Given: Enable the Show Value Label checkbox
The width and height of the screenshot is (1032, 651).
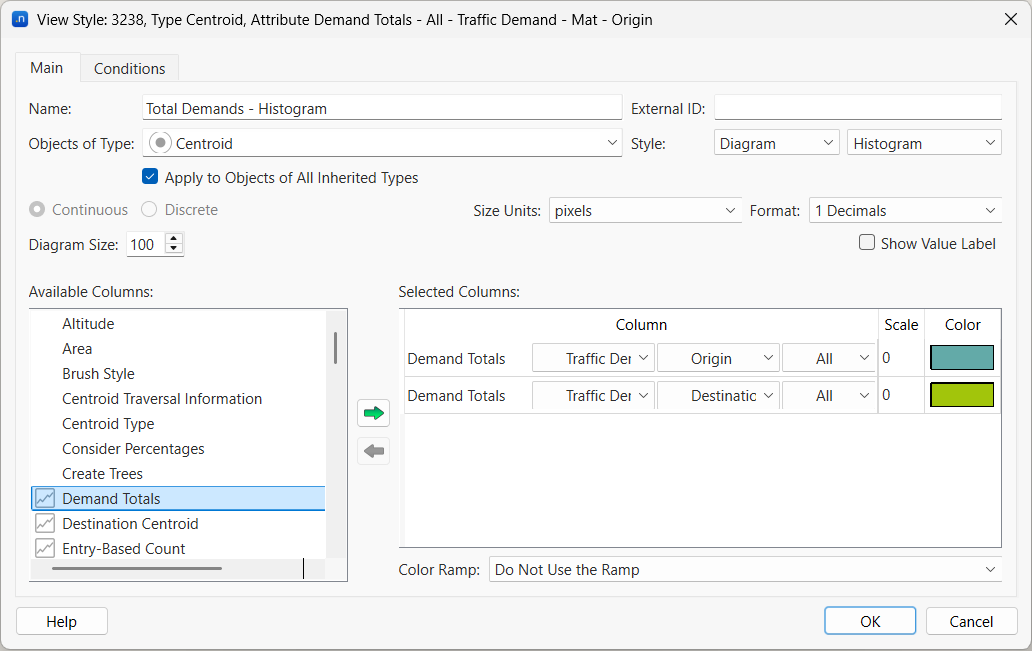Looking at the screenshot, I should (867, 243).
